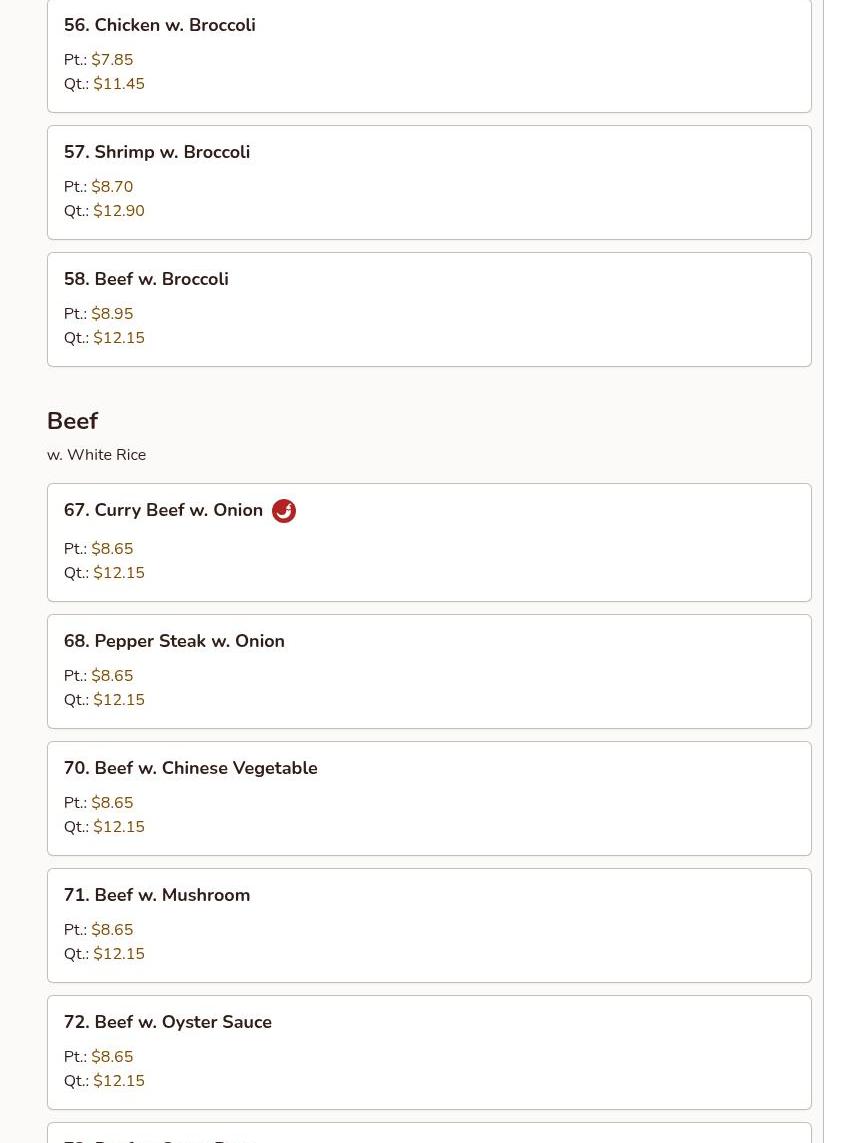Viewport: 844px width, 1143px height.
Task: Click pint price under Beef w. Mushroom
Action: 112,929
